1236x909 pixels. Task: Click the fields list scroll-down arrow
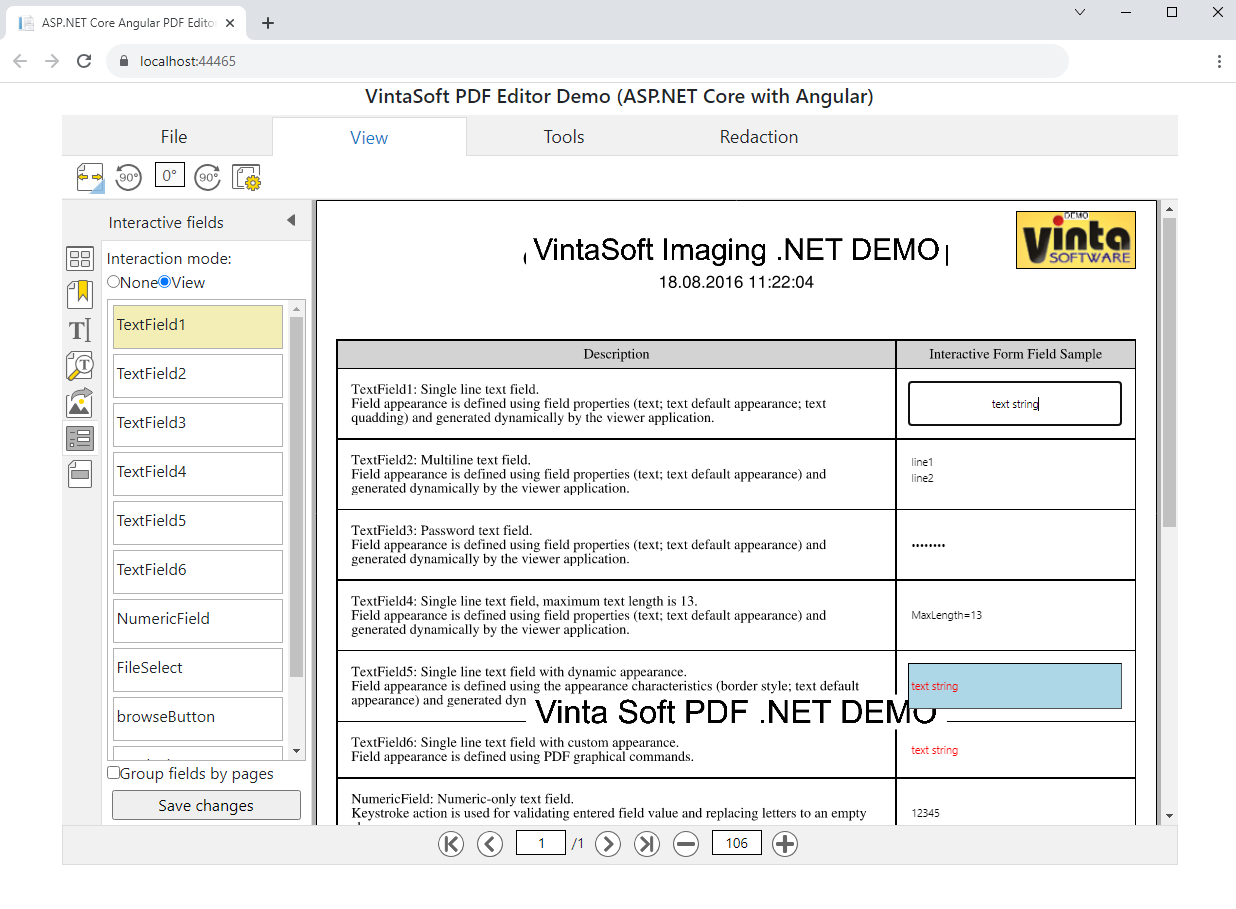pyautogui.click(x=296, y=751)
